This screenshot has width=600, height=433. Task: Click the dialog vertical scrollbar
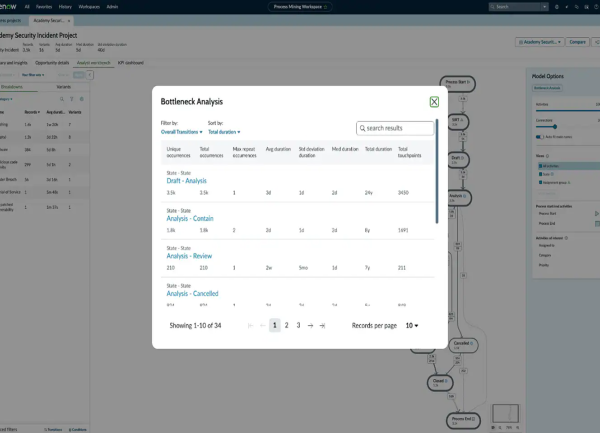437,171
